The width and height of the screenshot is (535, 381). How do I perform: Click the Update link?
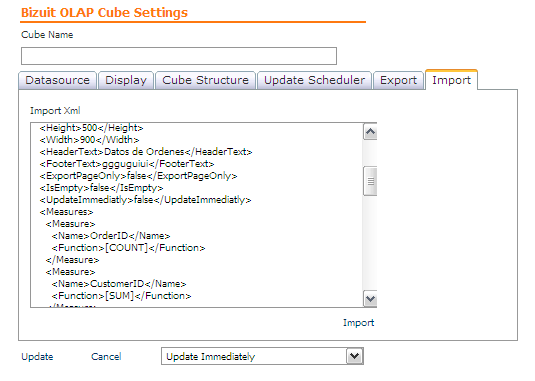[37, 357]
